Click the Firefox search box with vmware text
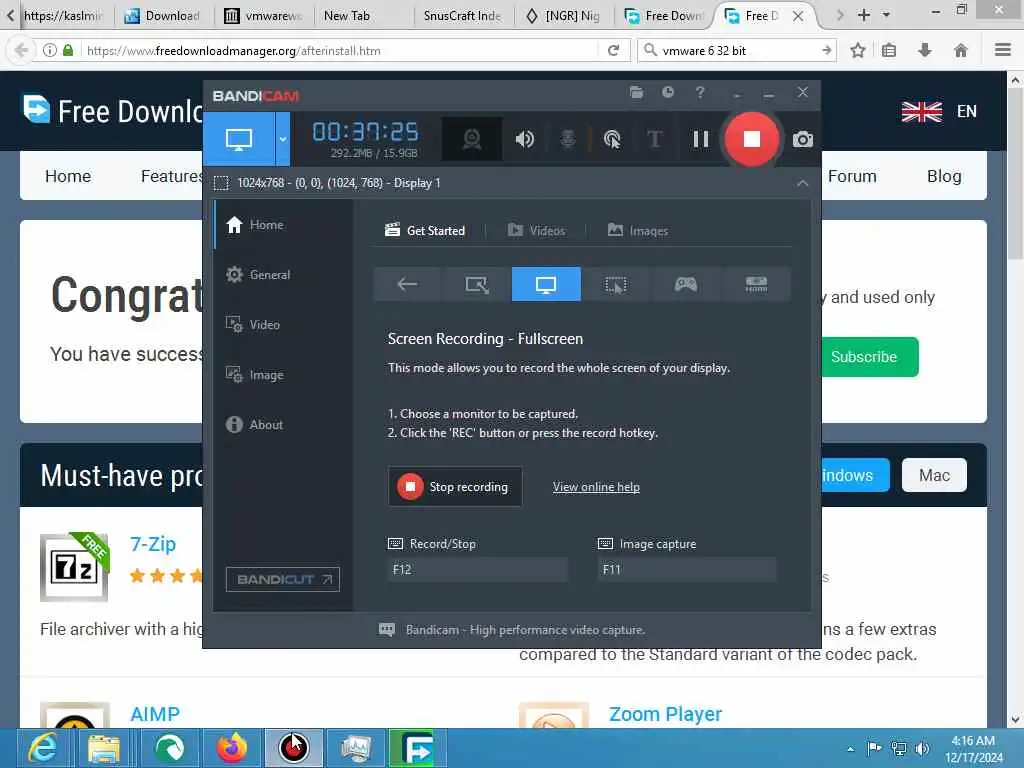Image resolution: width=1024 pixels, height=768 pixels. 738,50
